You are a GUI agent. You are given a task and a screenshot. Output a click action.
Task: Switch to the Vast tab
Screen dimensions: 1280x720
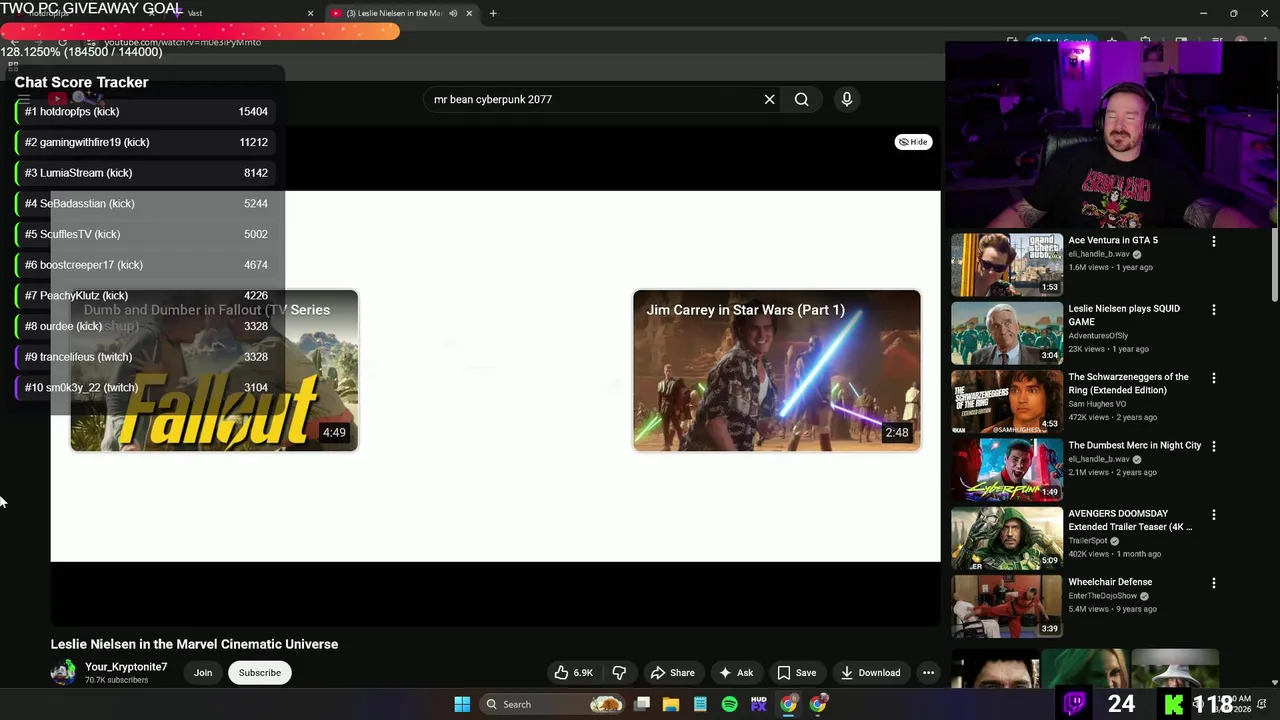pyautogui.click(x=240, y=13)
